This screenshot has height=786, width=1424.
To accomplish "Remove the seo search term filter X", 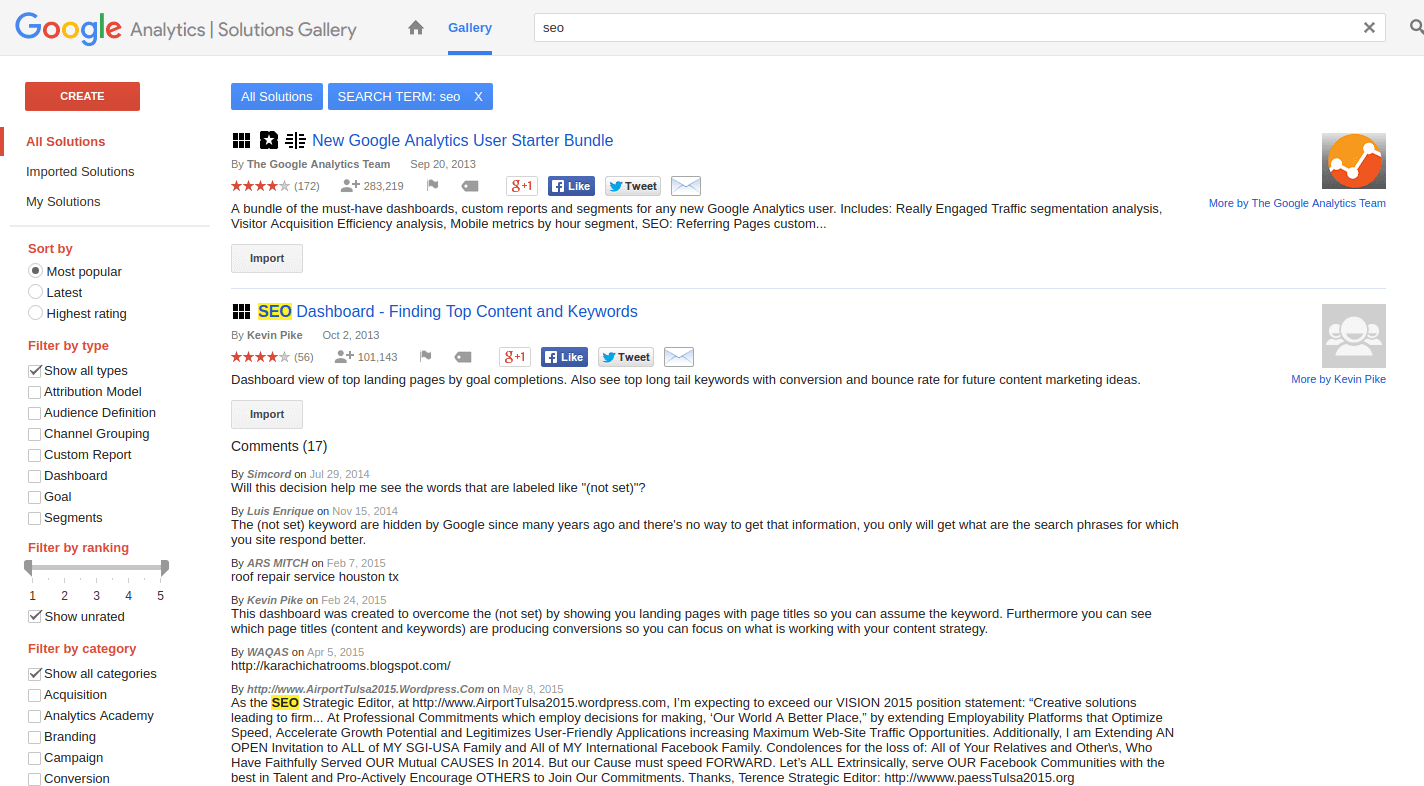I will (x=478, y=97).
